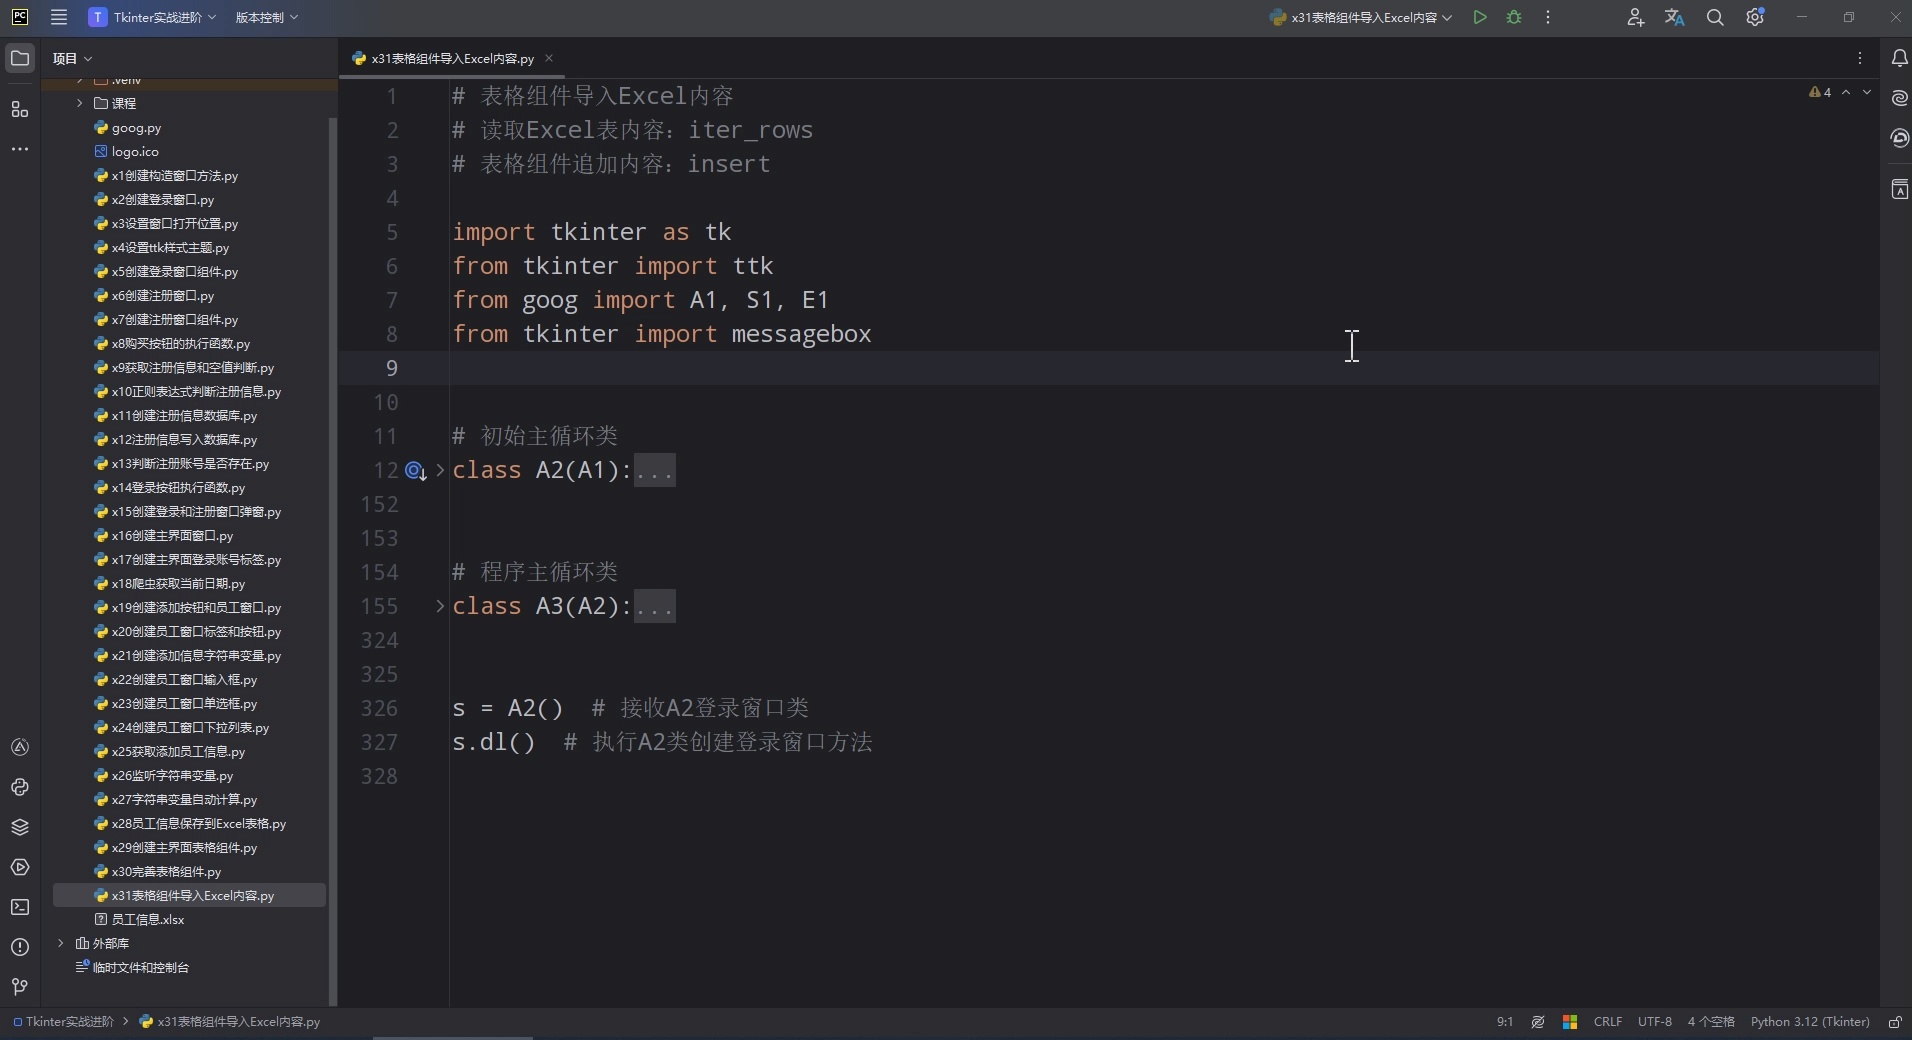Open the Python Console tool window
1912x1040 pixels.
coord(20,787)
